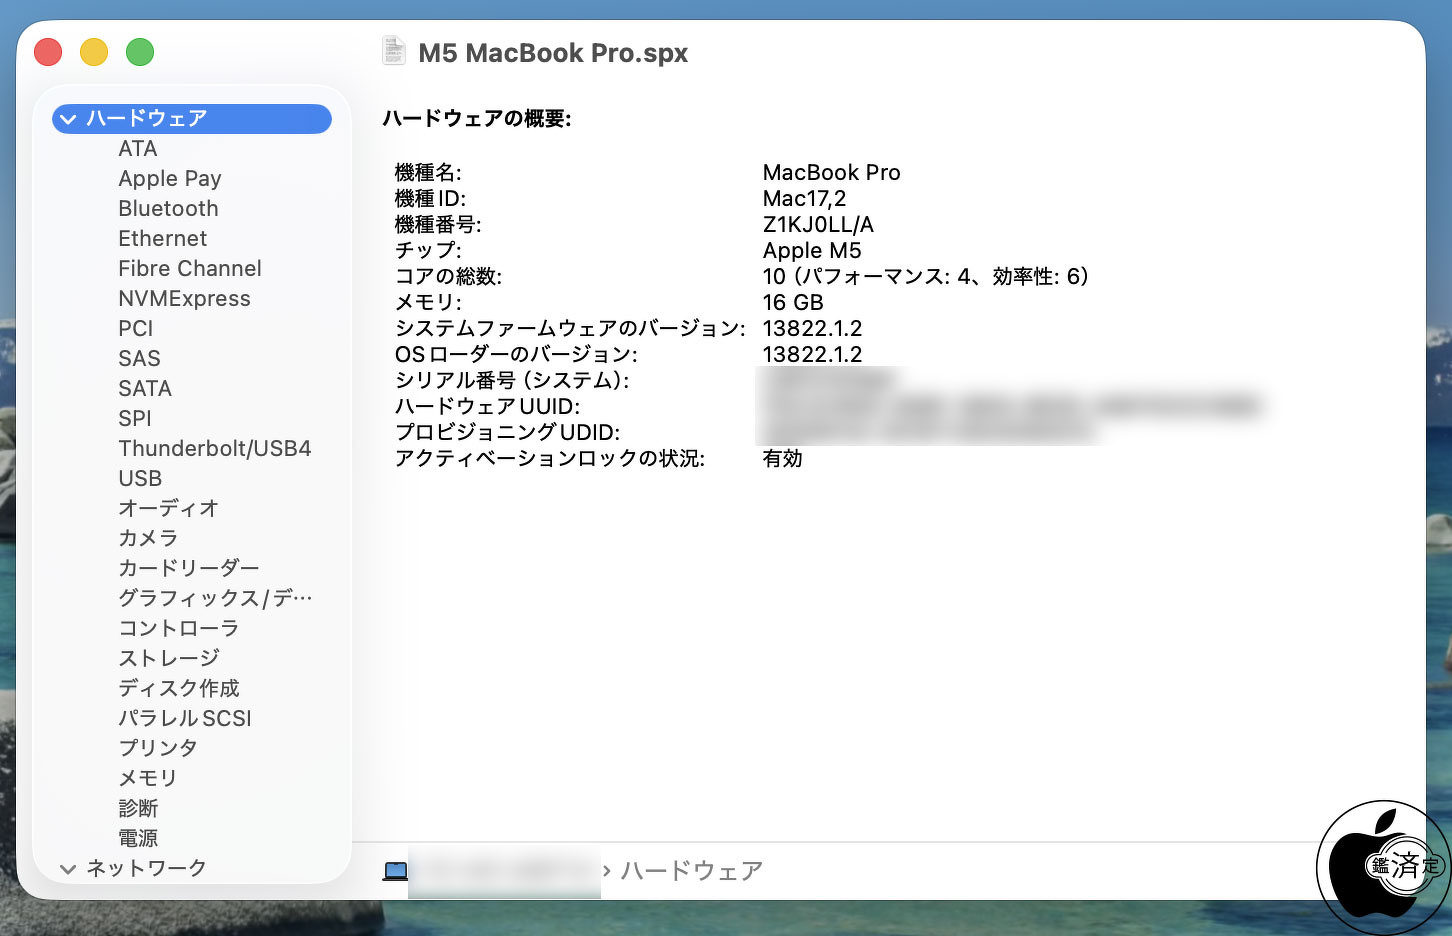This screenshot has width=1452, height=936.
Task: Click the M5 MacBook Pro.spx window title
Action: [x=552, y=53]
